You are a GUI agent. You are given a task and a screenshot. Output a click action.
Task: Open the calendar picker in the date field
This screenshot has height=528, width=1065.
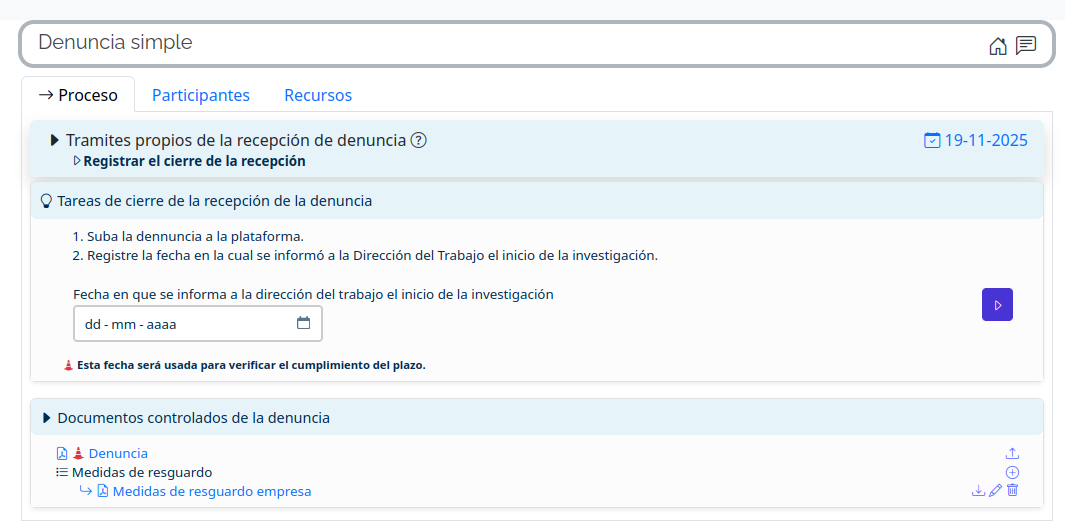coord(304,323)
